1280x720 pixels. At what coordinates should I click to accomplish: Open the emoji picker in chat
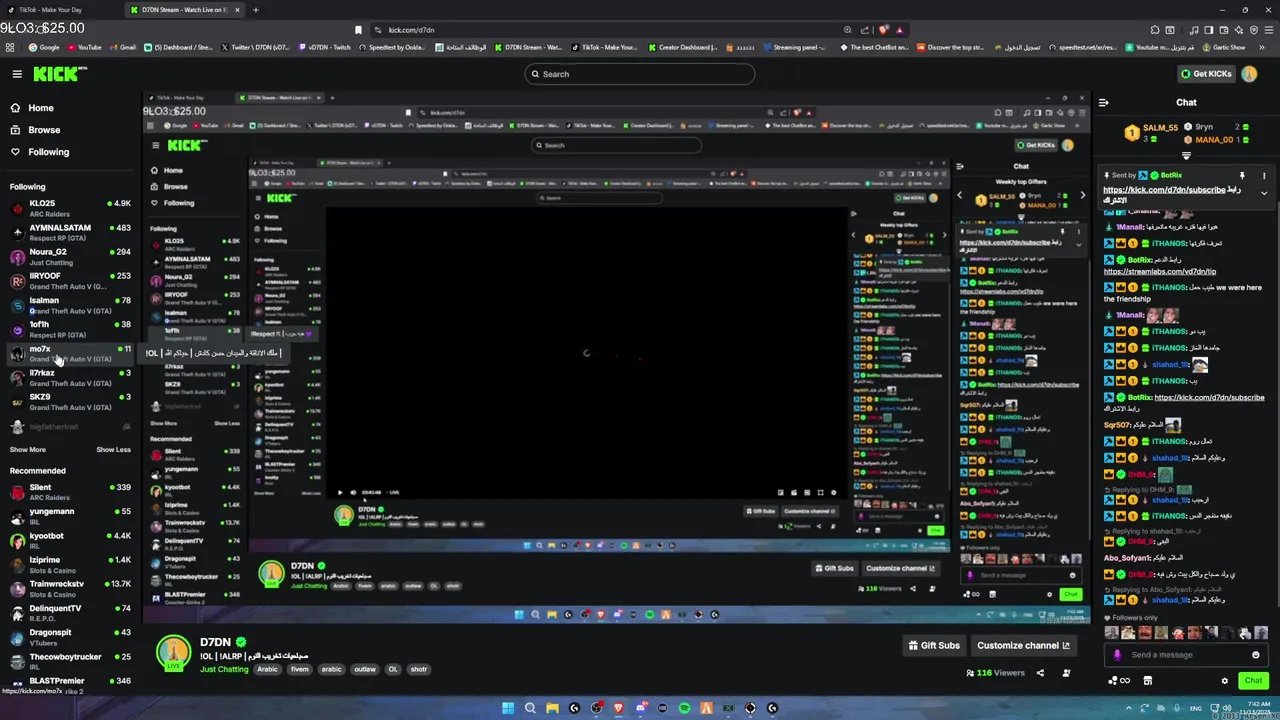[1256, 655]
